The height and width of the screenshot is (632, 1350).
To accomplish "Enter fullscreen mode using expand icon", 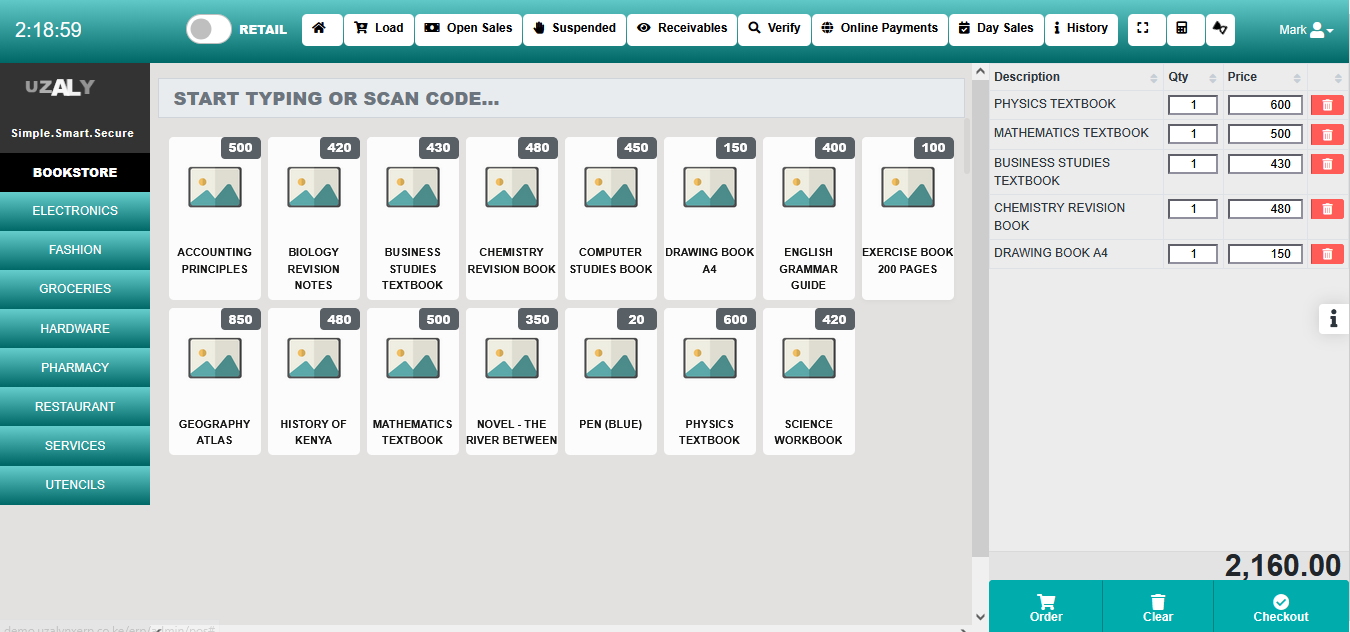I will 1144,29.
